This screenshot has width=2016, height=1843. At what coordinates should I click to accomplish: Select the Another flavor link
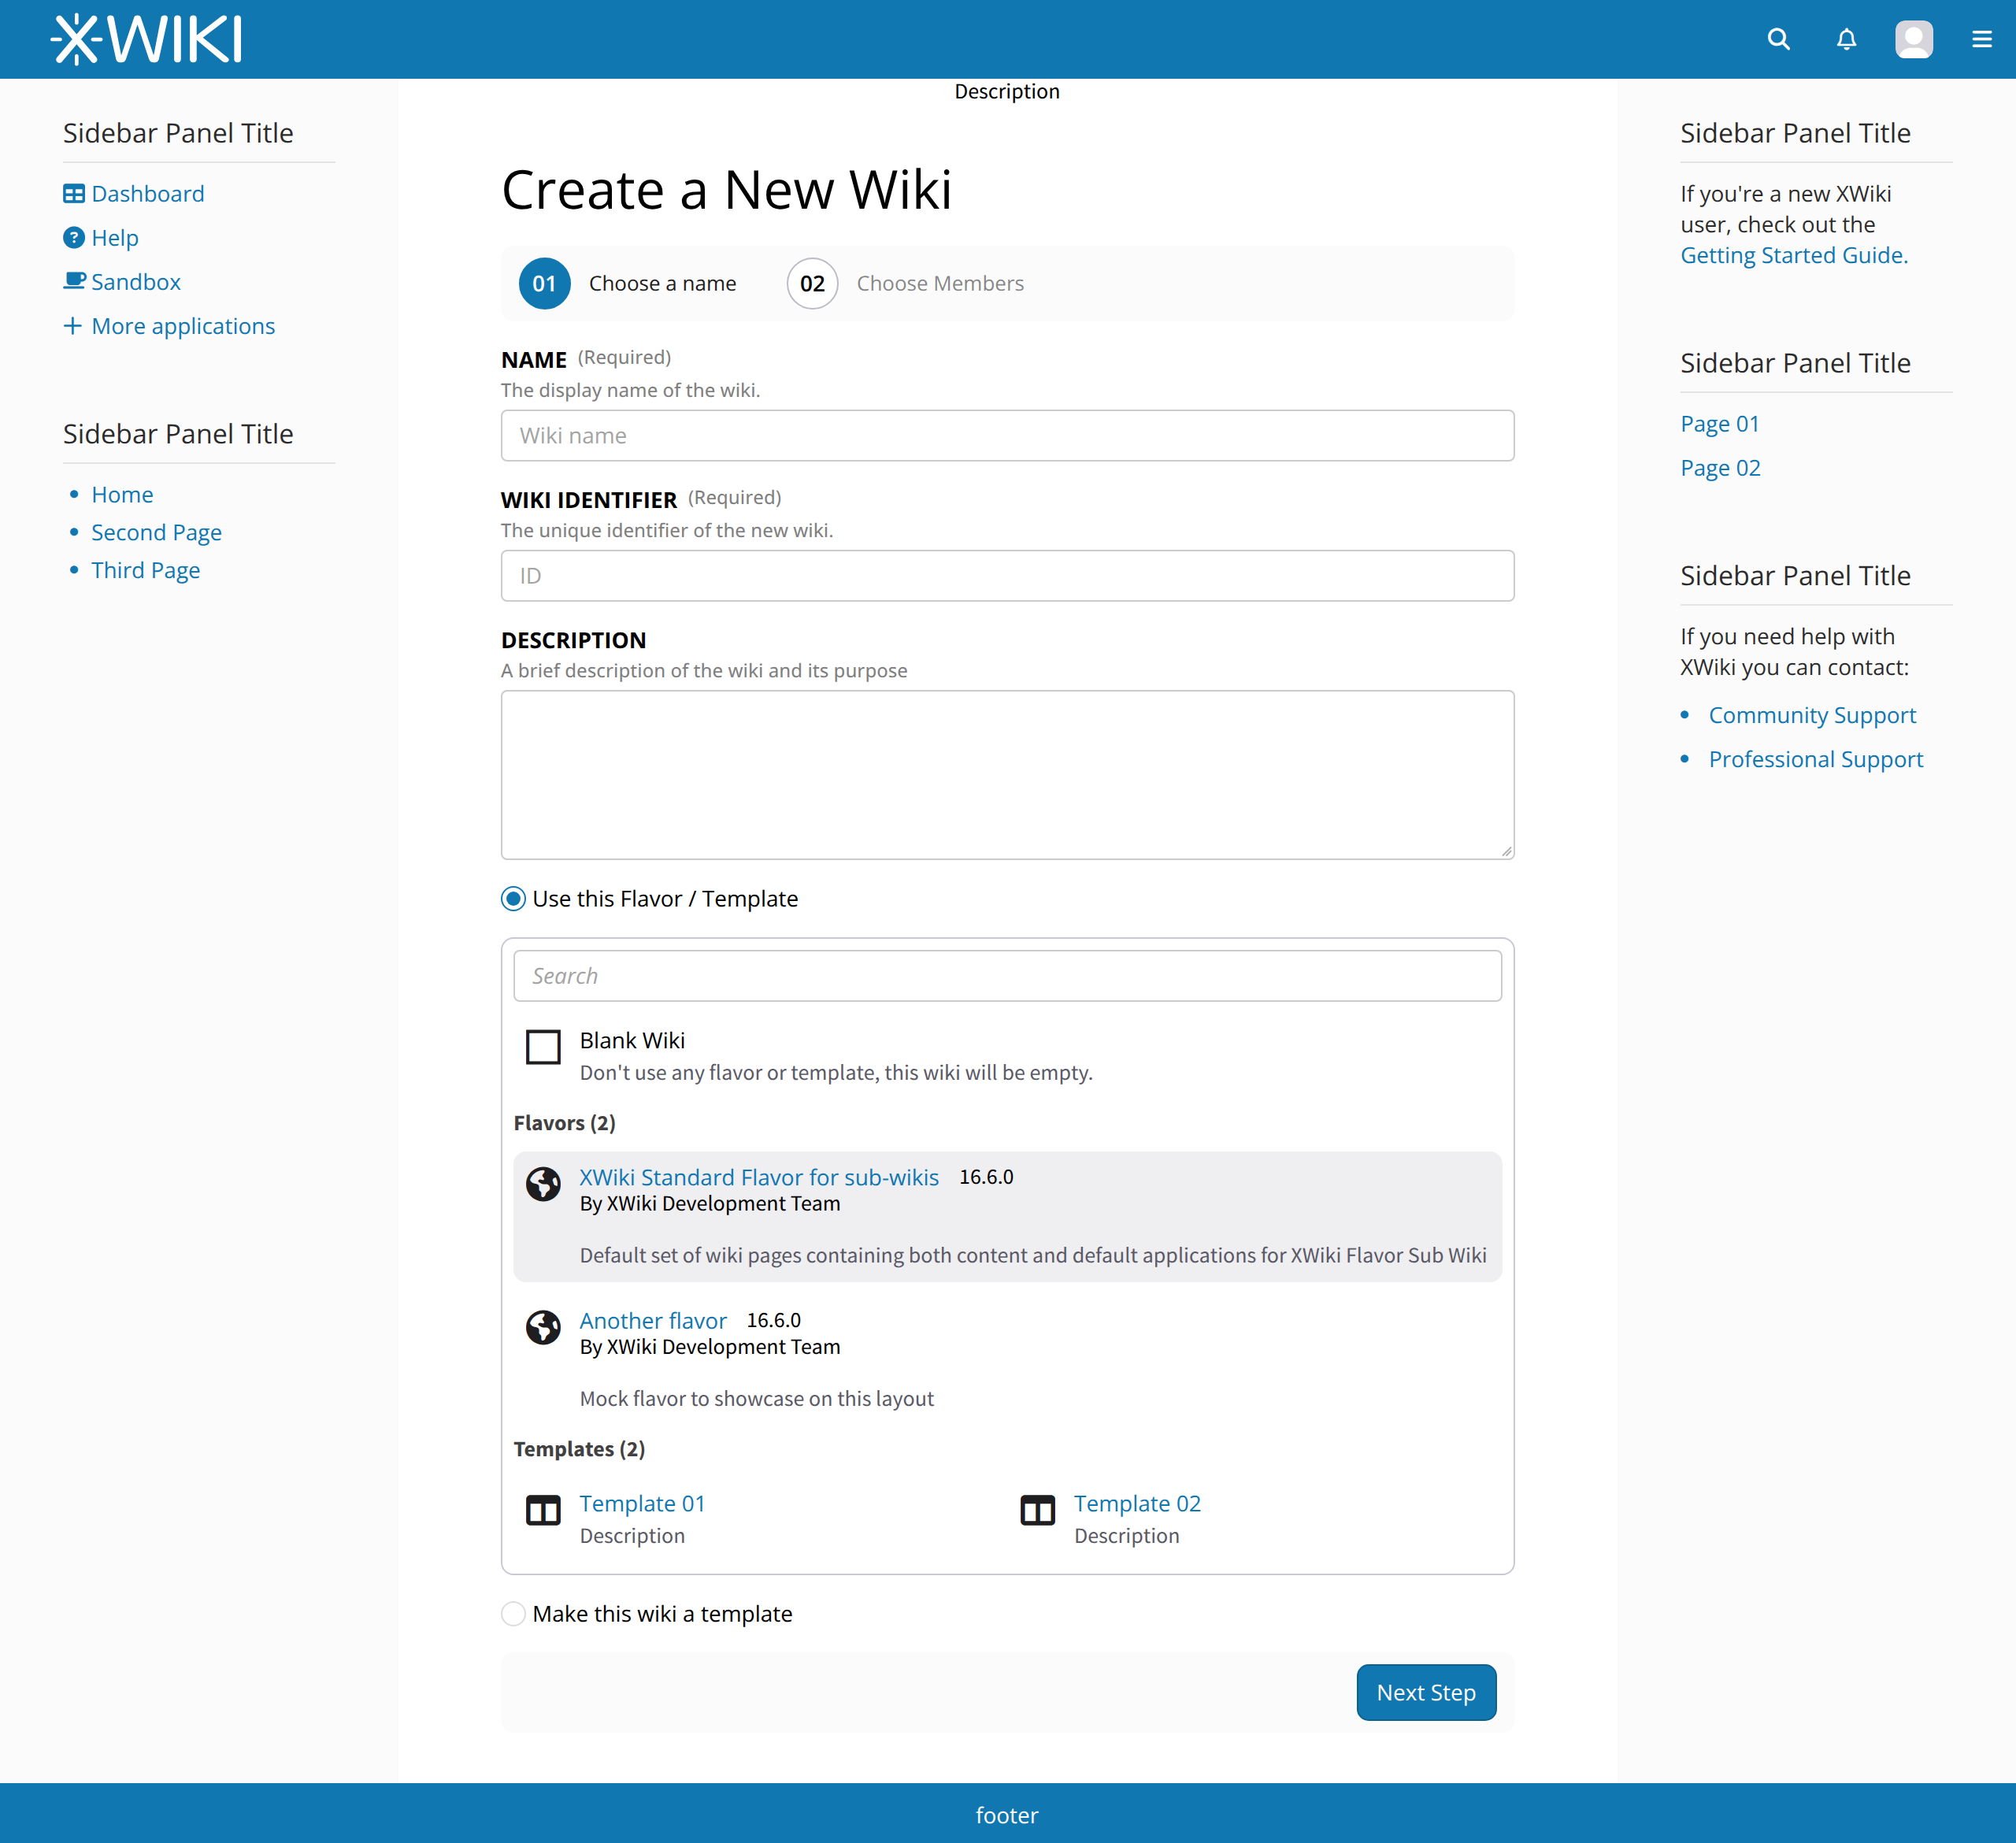(x=653, y=1320)
